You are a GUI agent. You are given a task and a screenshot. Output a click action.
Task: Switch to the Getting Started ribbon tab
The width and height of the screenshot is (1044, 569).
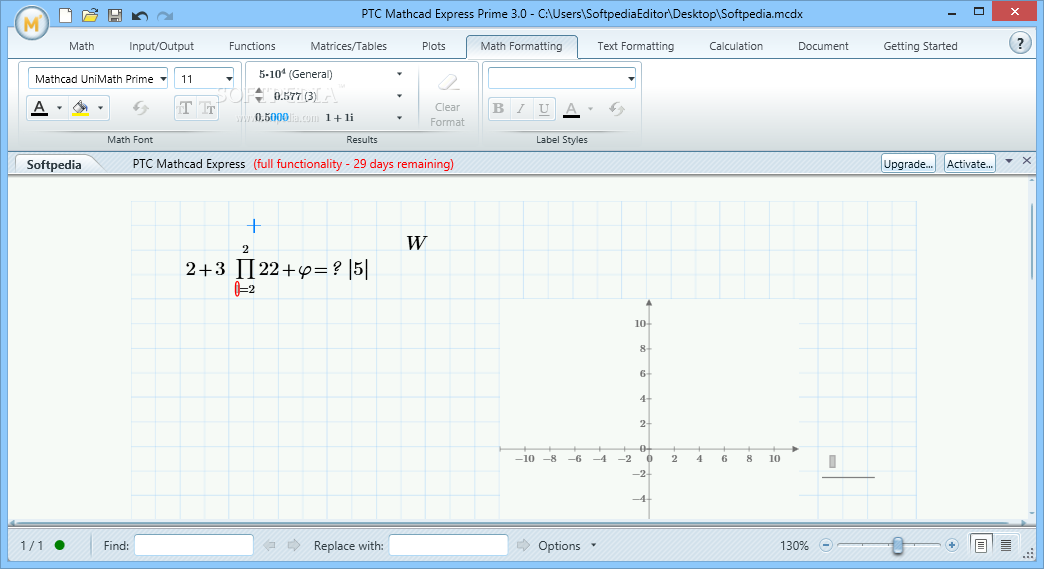920,46
